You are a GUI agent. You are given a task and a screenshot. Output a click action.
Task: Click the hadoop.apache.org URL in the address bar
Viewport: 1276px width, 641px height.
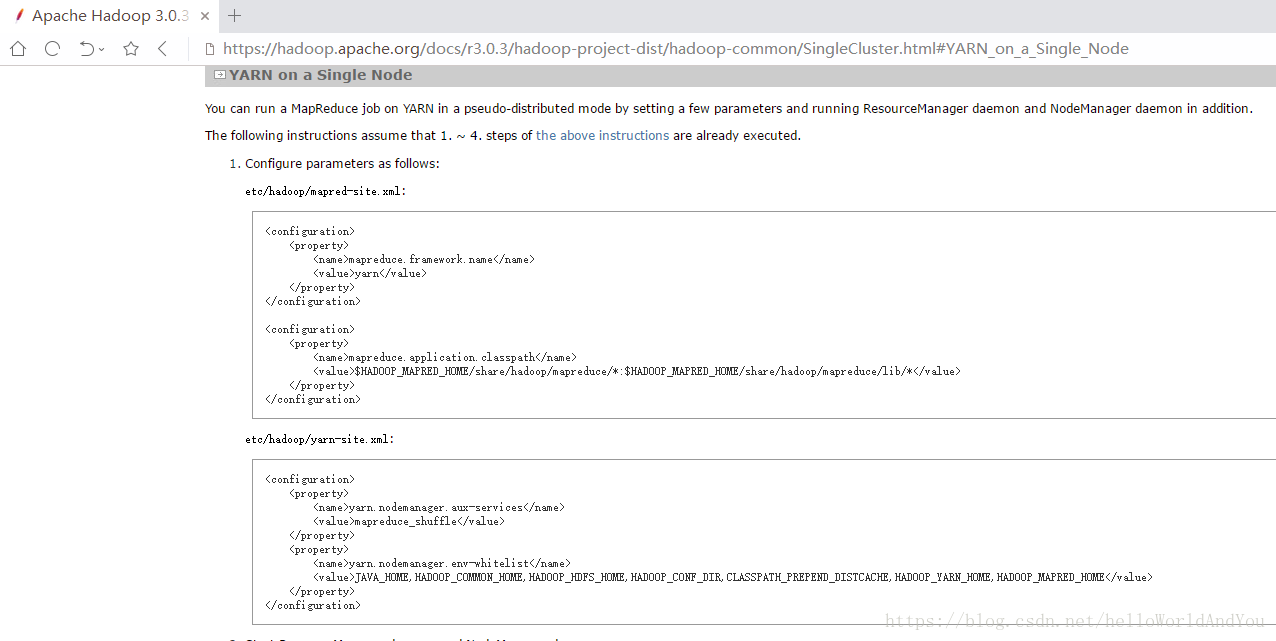click(x=676, y=48)
